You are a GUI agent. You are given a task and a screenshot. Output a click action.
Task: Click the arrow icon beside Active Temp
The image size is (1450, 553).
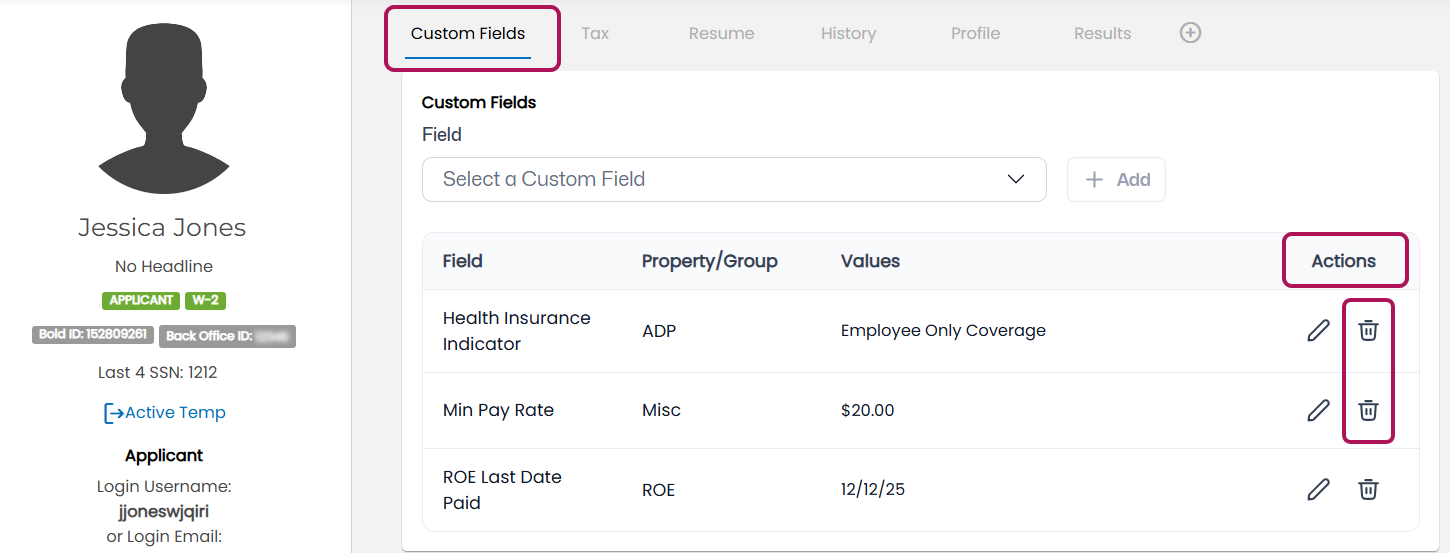coord(113,413)
